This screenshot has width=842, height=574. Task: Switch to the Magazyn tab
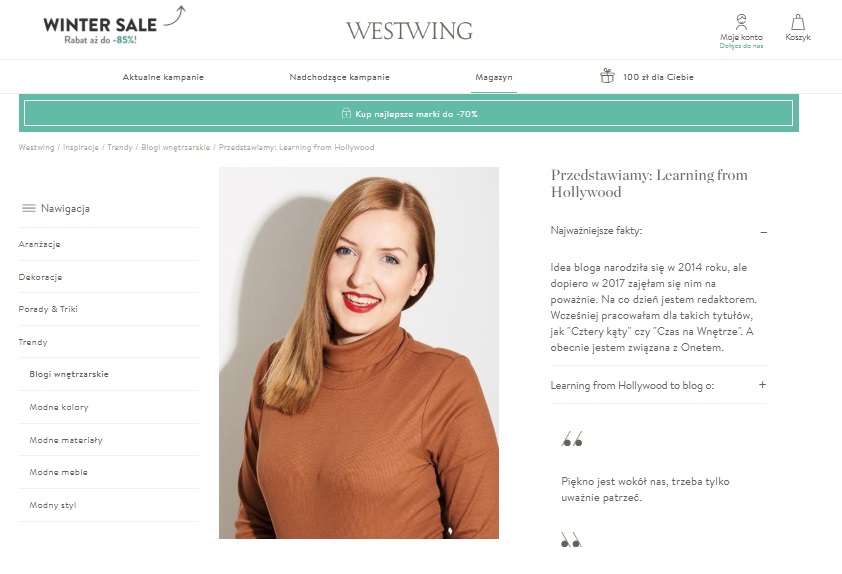pyautogui.click(x=493, y=77)
